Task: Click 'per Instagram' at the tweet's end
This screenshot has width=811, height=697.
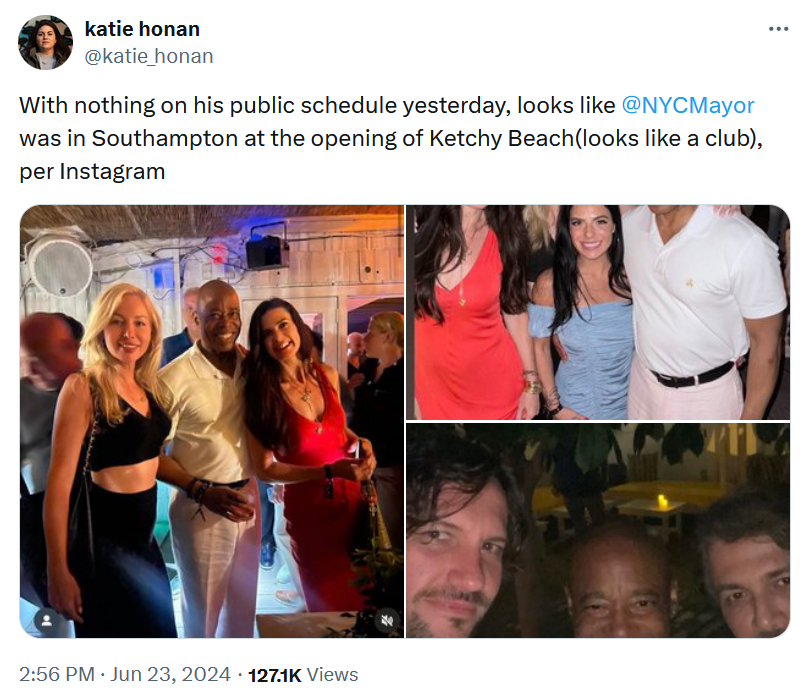Action: pyautogui.click(x=92, y=171)
